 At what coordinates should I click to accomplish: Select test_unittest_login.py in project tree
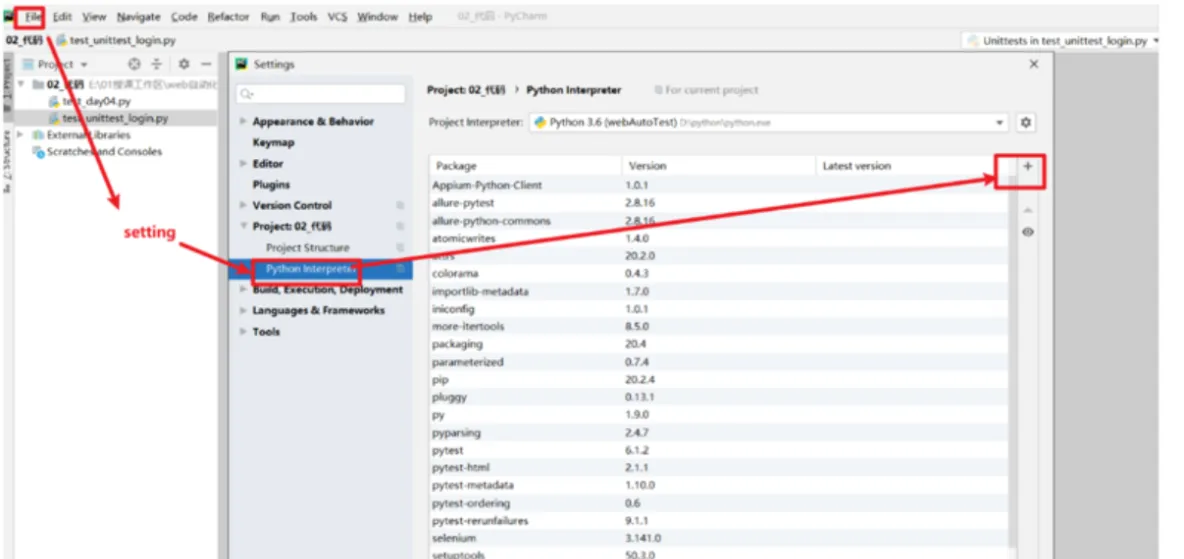(x=115, y=119)
